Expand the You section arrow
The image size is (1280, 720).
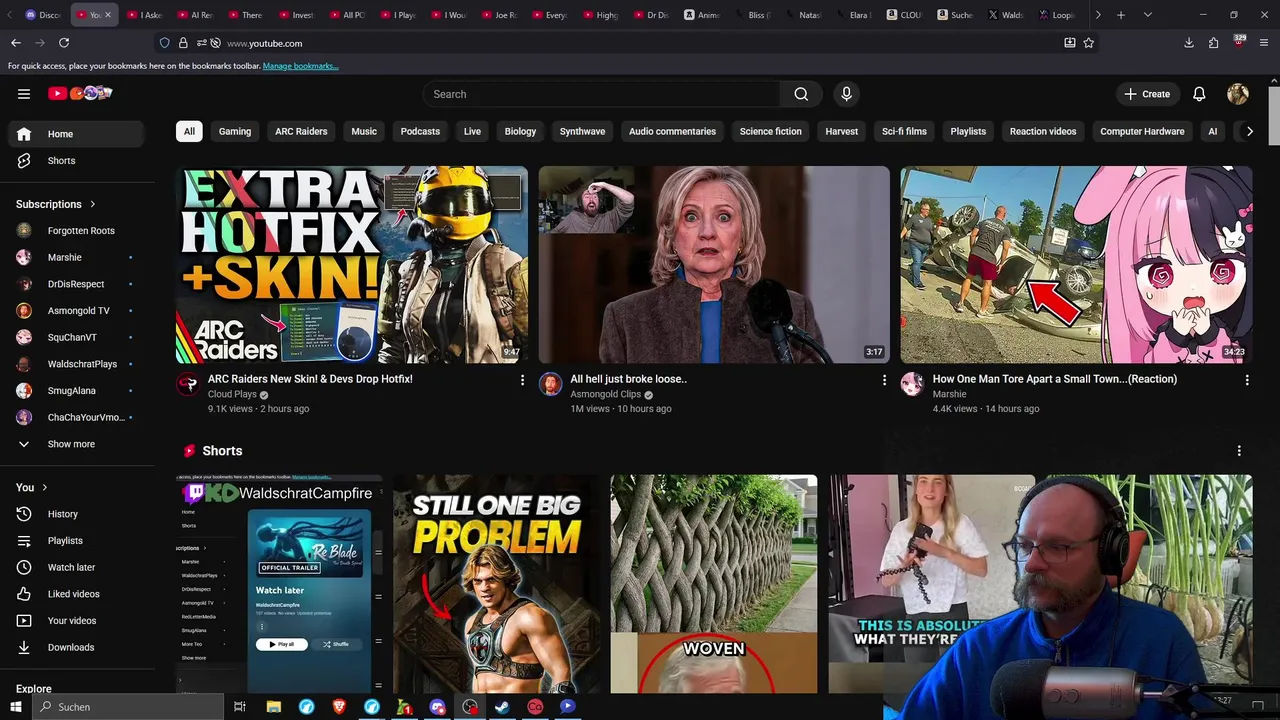[x=45, y=487]
